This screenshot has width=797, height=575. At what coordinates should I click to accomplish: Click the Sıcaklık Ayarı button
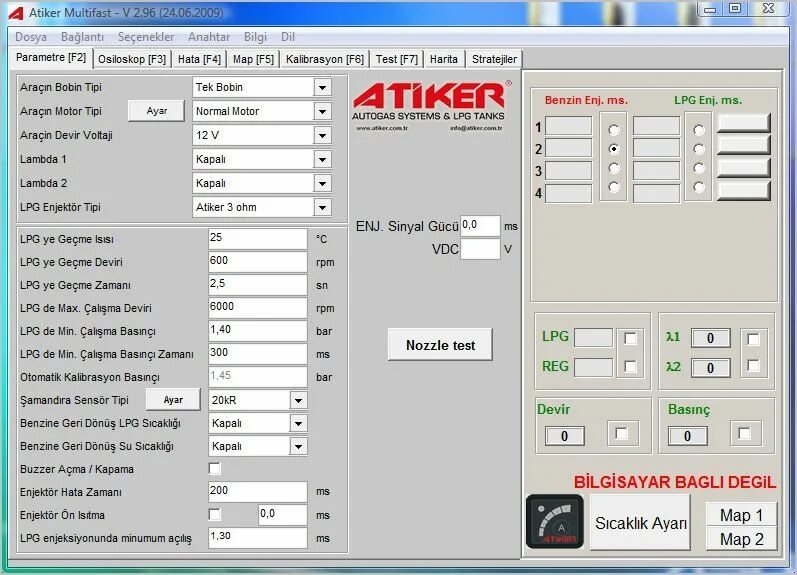coord(640,523)
